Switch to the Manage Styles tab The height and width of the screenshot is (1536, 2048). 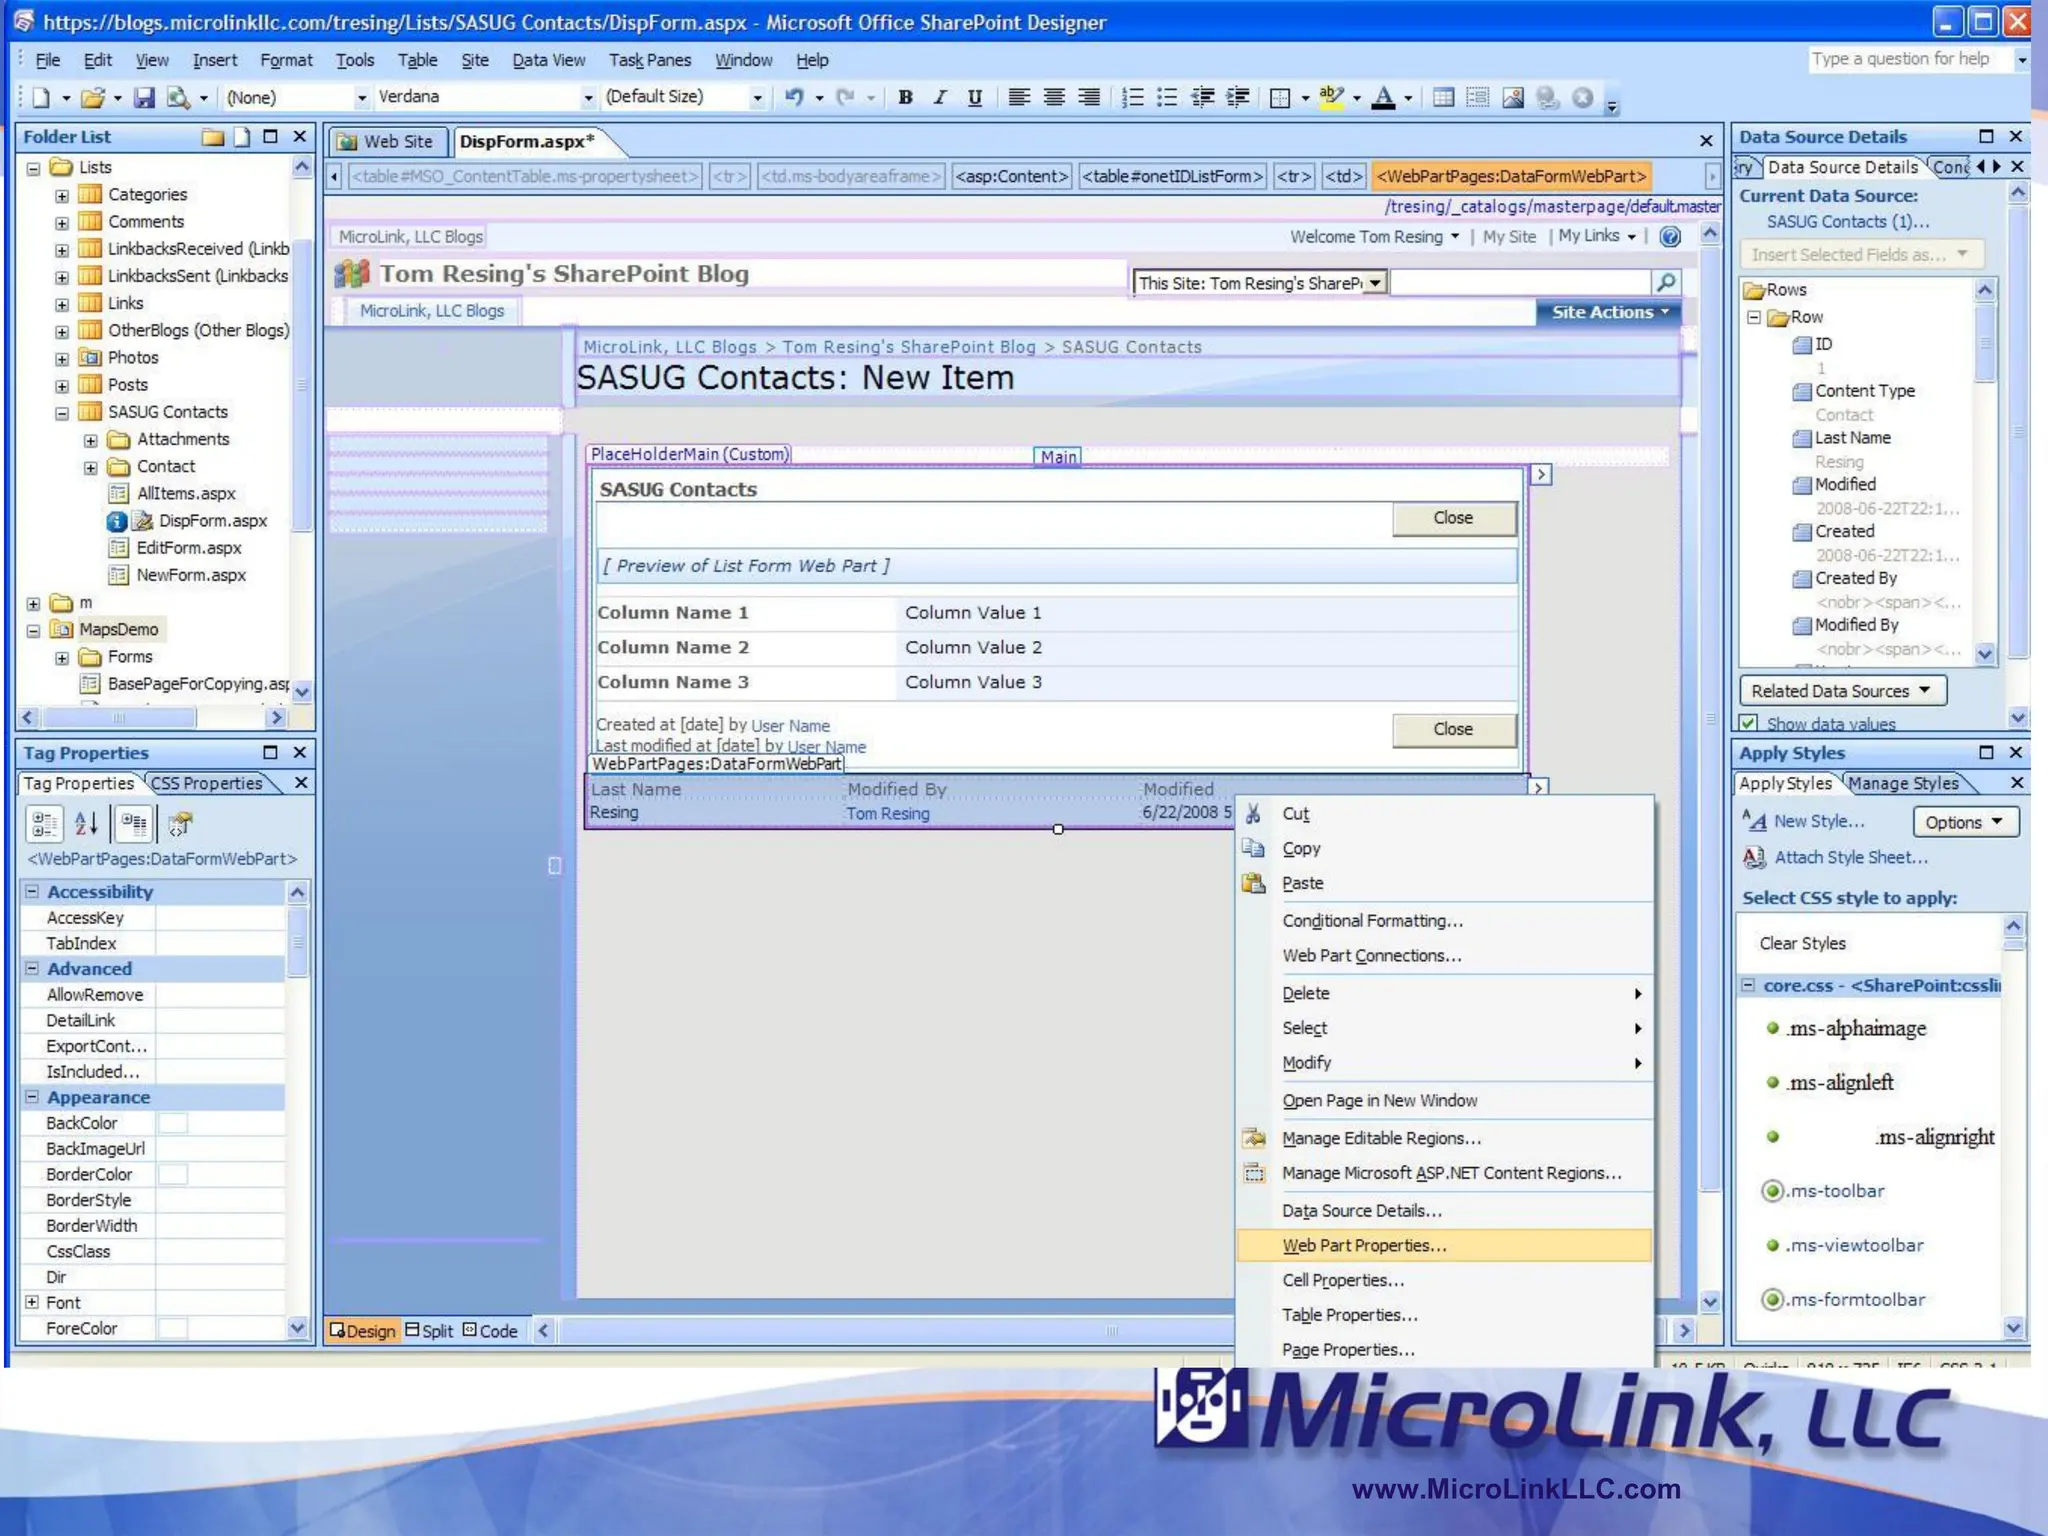pyautogui.click(x=1903, y=783)
